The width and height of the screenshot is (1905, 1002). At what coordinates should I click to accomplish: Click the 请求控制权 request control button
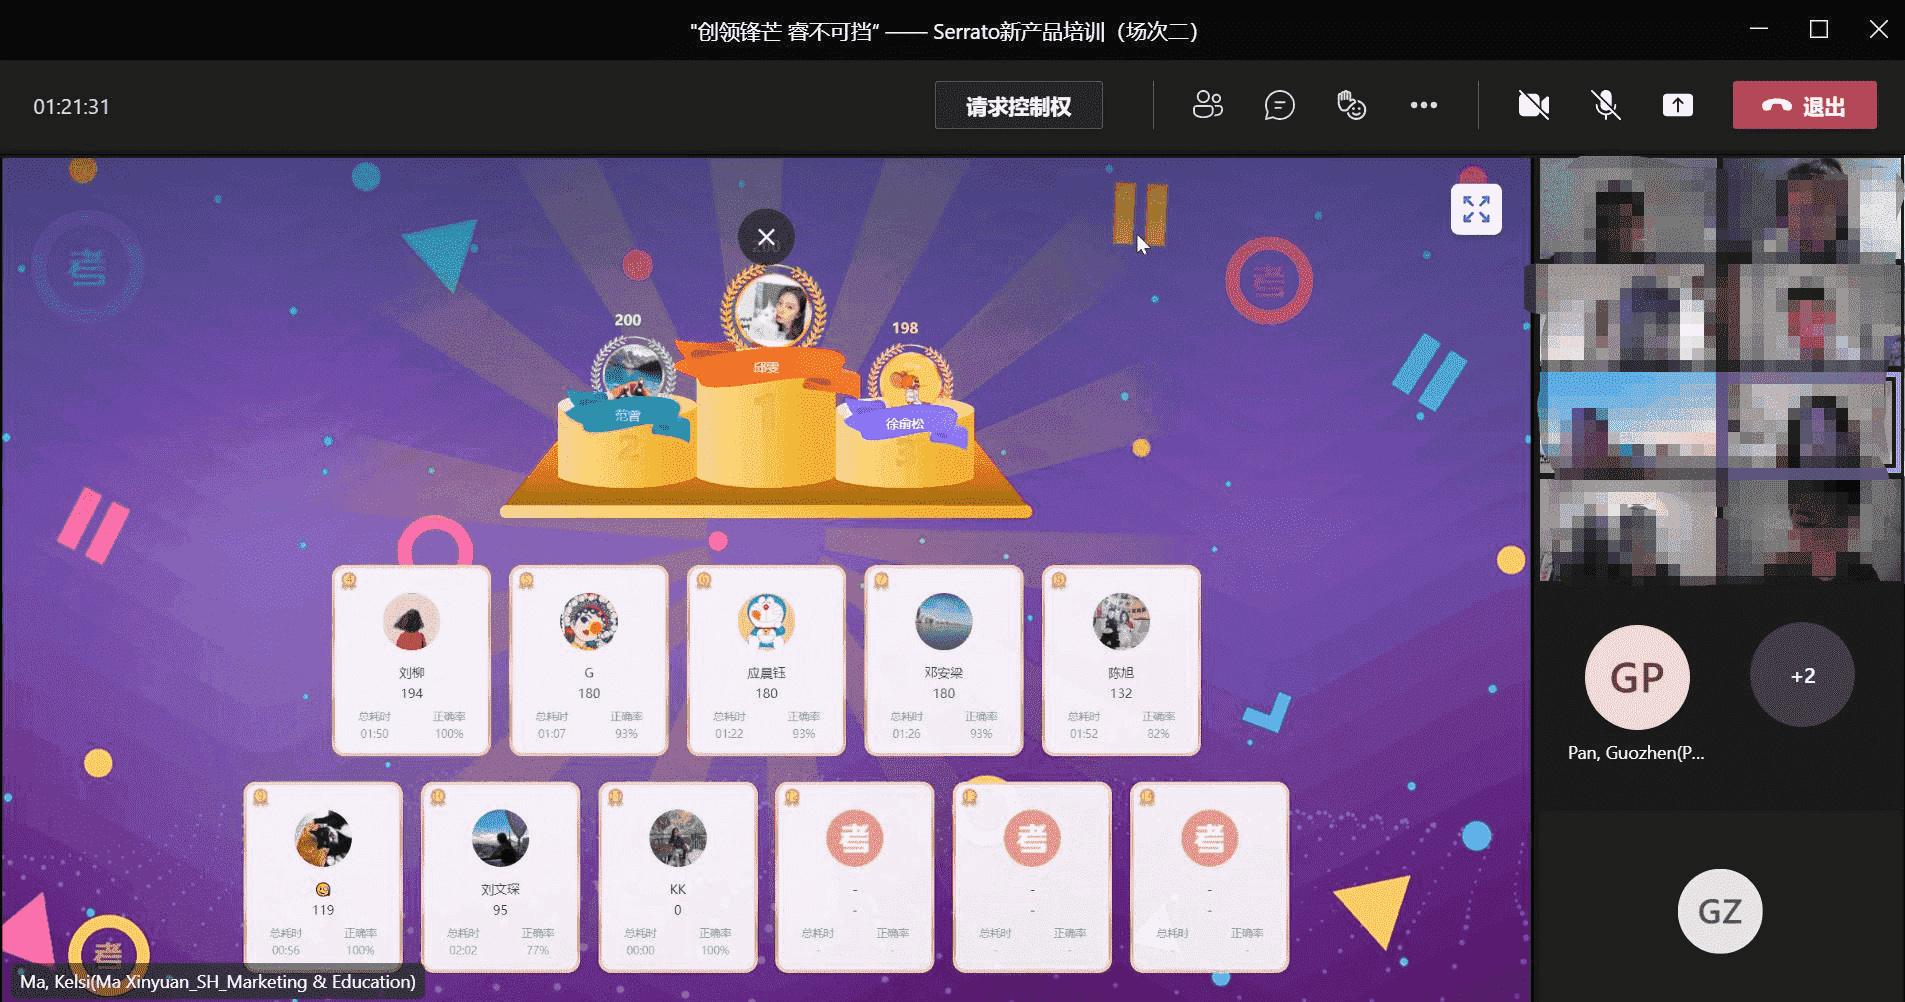click(1018, 105)
